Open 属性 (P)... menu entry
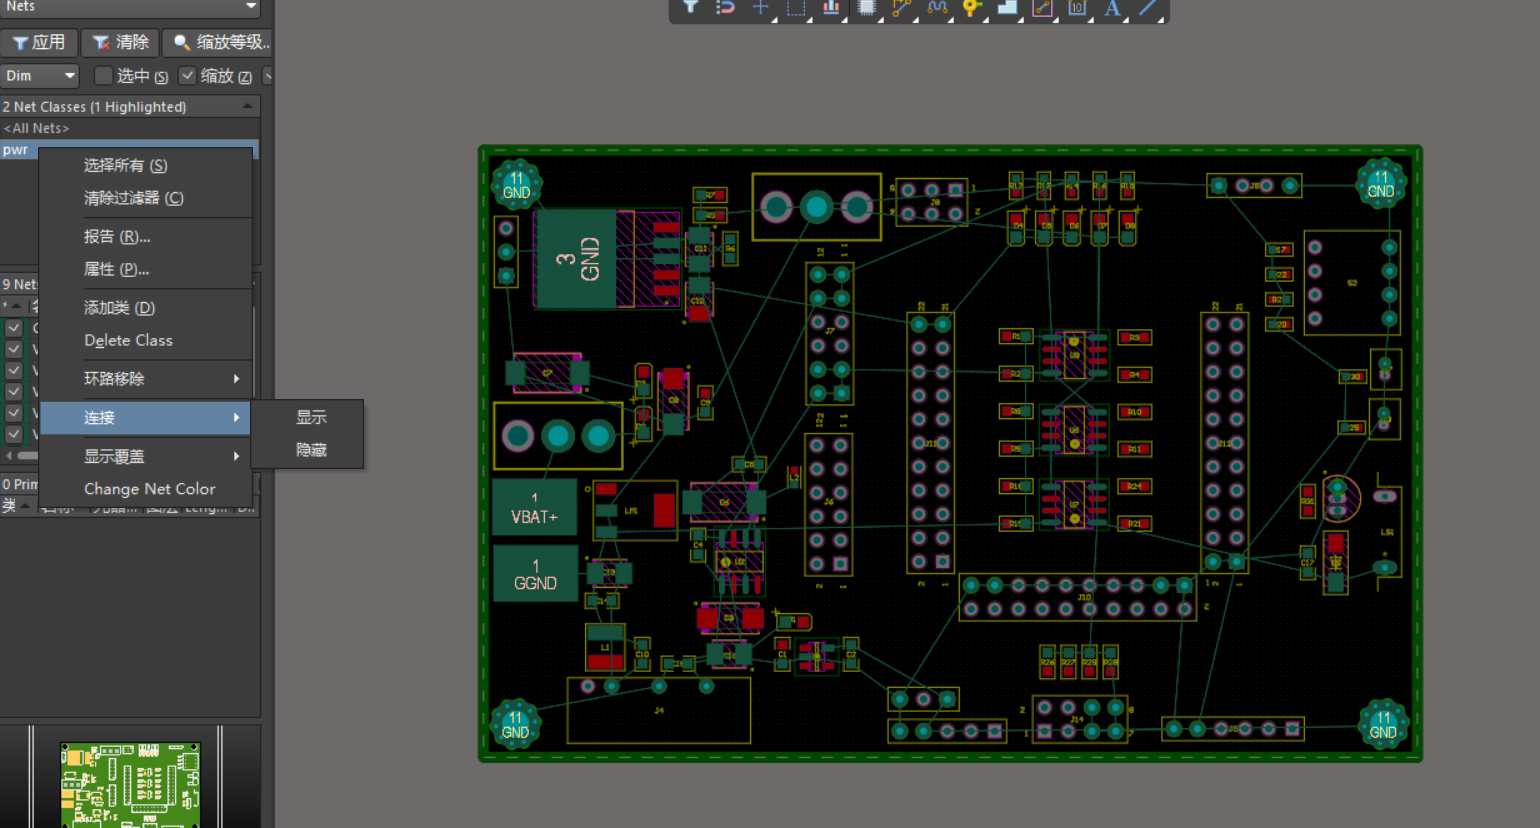1540x828 pixels. coord(145,269)
